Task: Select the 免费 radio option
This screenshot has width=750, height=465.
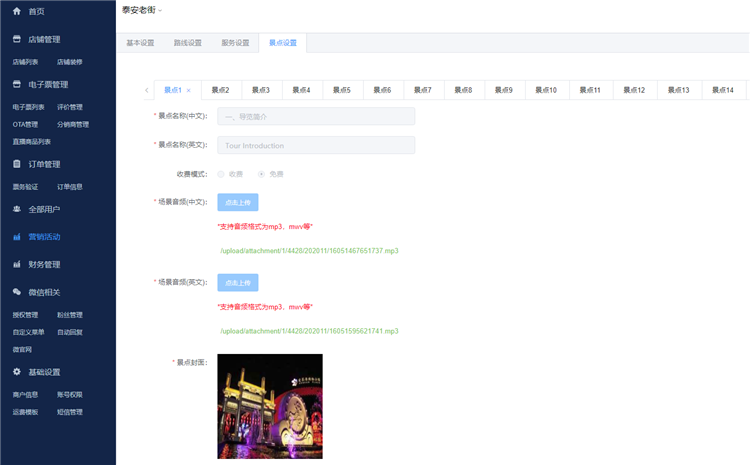Action: pyautogui.click(x=261, y=174)
